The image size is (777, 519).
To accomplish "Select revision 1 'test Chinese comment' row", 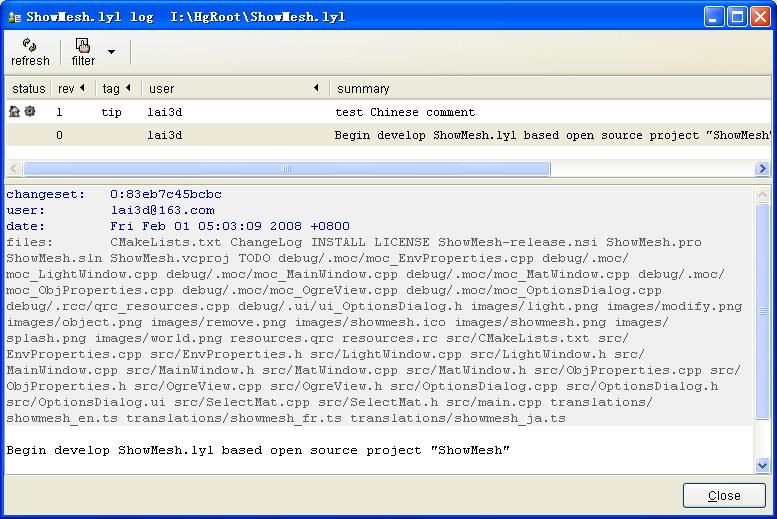I will pyautogui.click(x=400, y=112).
